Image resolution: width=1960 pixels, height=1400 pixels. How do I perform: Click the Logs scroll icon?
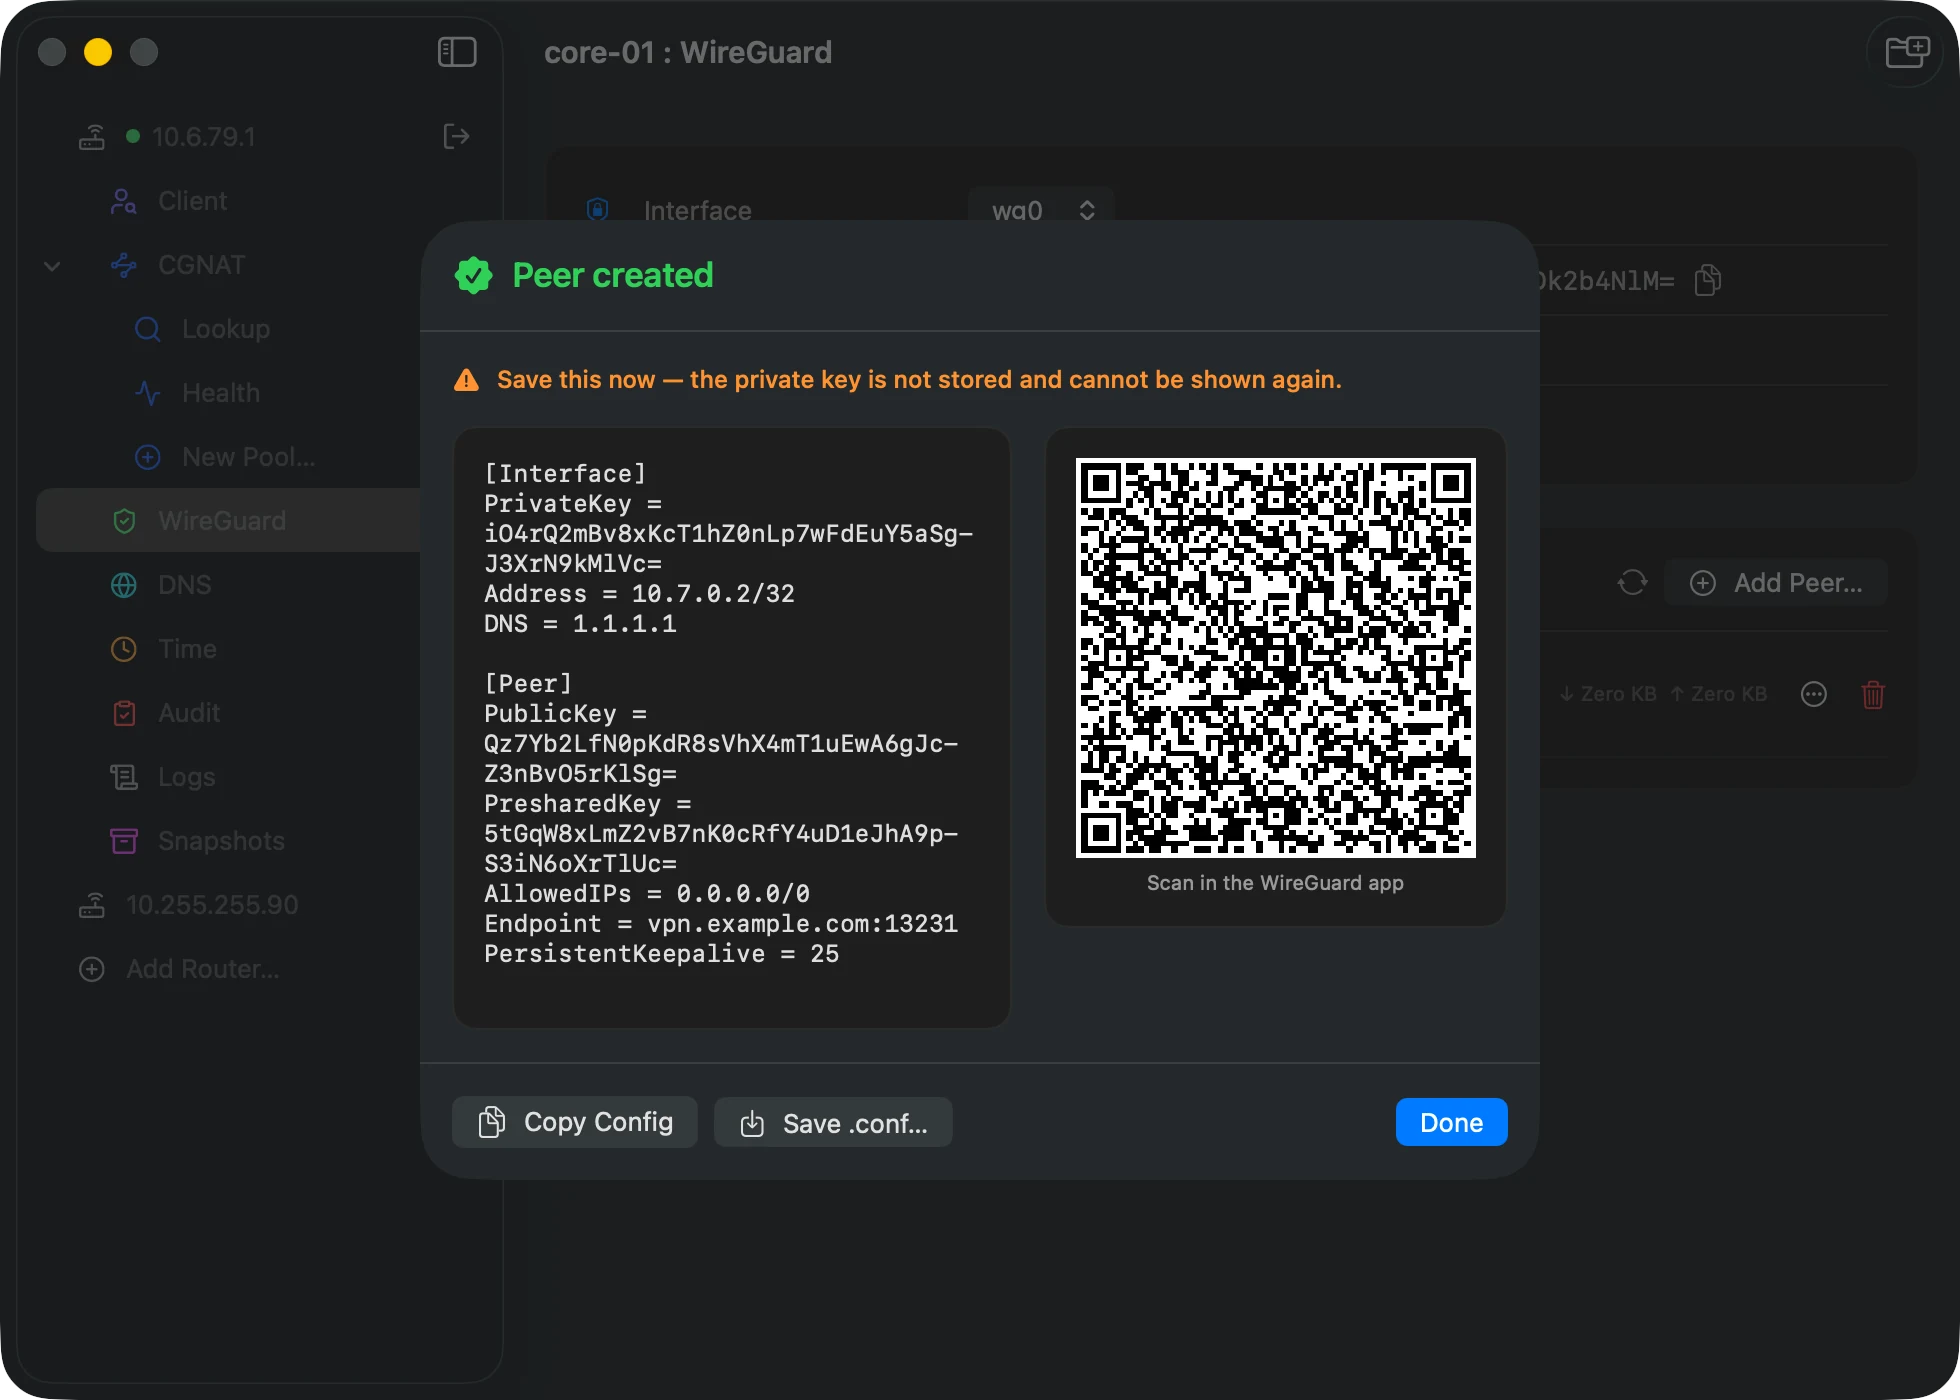point(124,777)
